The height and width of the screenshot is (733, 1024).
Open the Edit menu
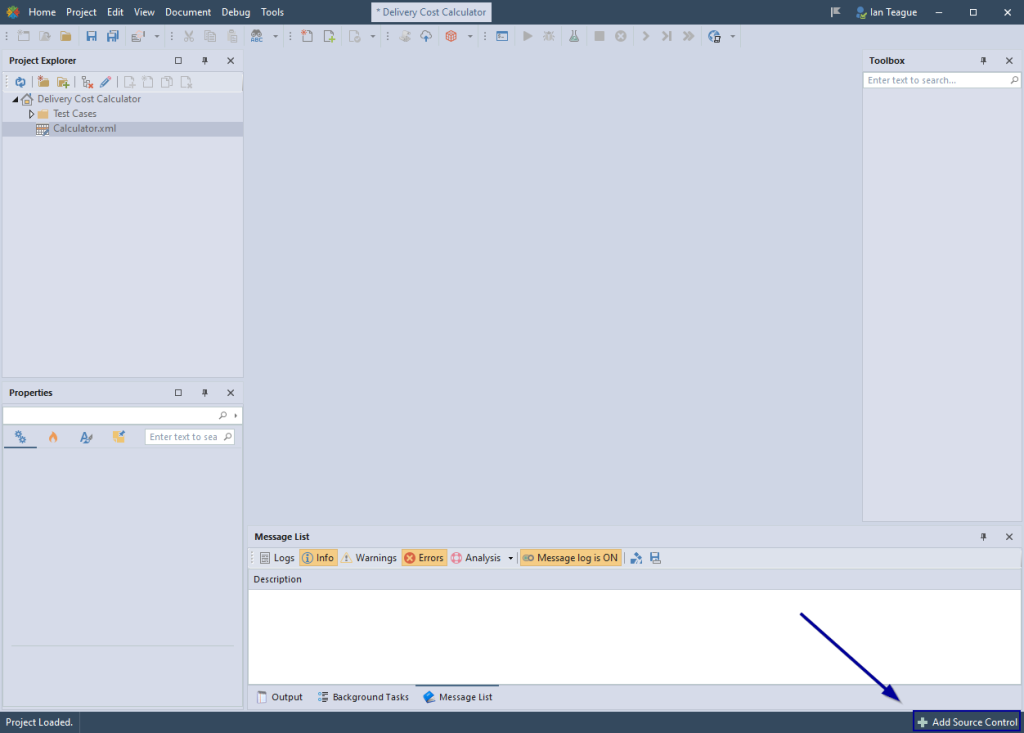tap(115, 12)
